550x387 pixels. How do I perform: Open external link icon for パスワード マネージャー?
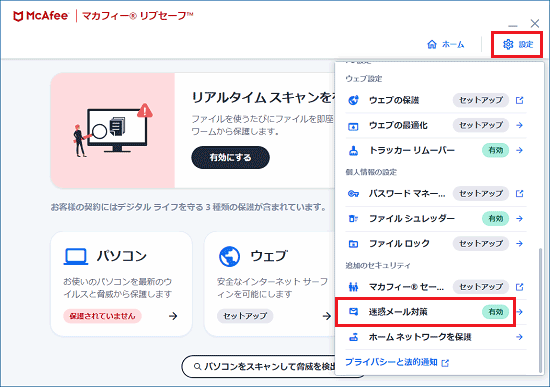[x=519, y=193]
